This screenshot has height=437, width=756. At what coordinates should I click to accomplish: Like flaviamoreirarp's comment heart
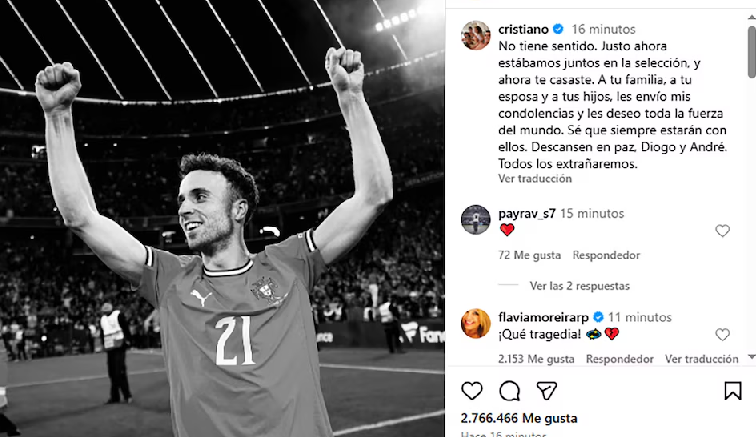tap(722, 334)
